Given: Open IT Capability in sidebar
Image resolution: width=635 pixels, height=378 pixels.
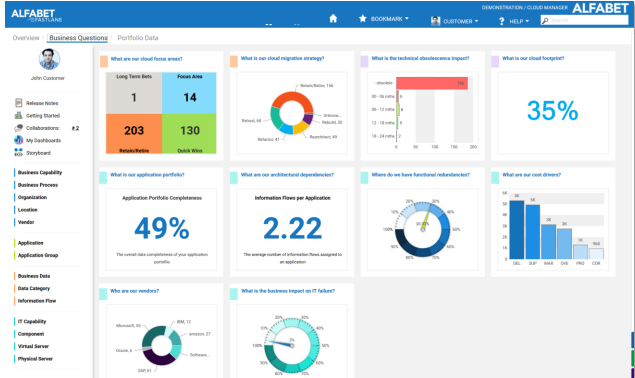Looking at the screenshot, I should pyautogui.click(x=32, y=322).
